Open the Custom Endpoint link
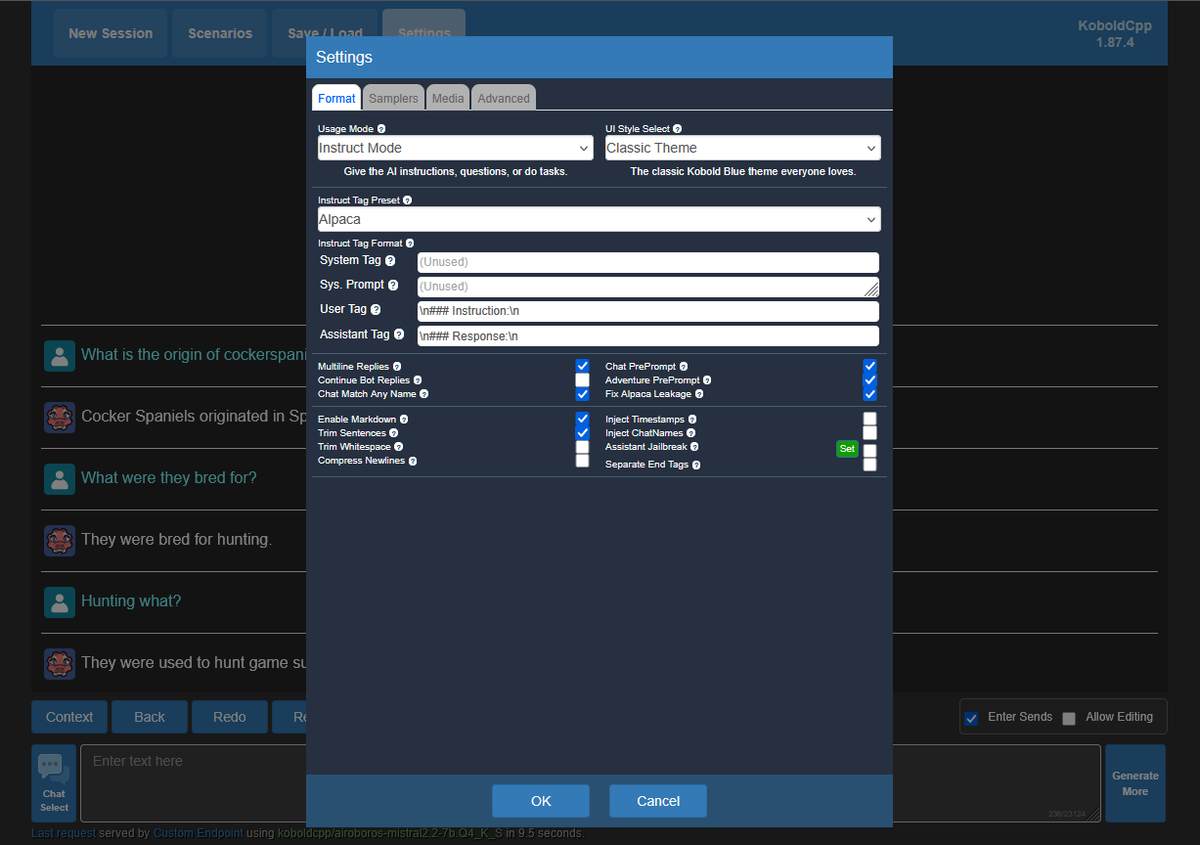 [x=198, y=833]
